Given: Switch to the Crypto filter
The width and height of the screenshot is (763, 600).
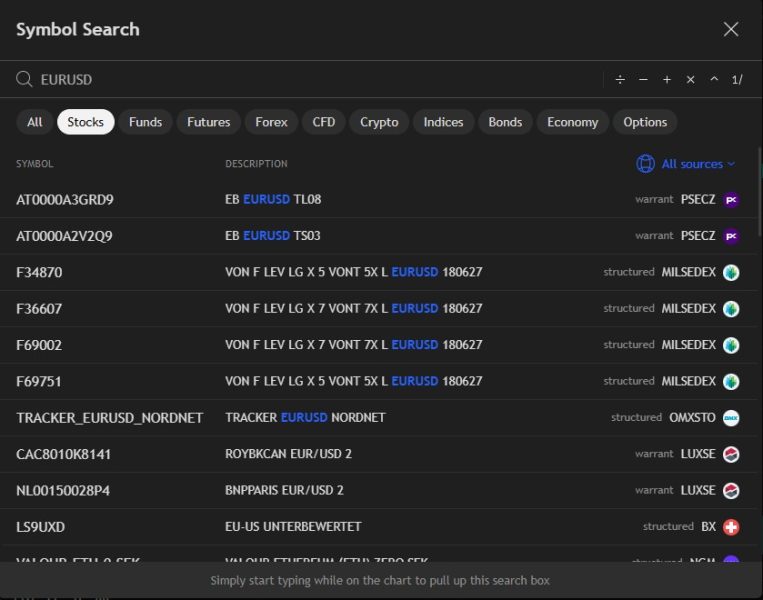Looking at the screenshot, I should [x=379, y=122].
